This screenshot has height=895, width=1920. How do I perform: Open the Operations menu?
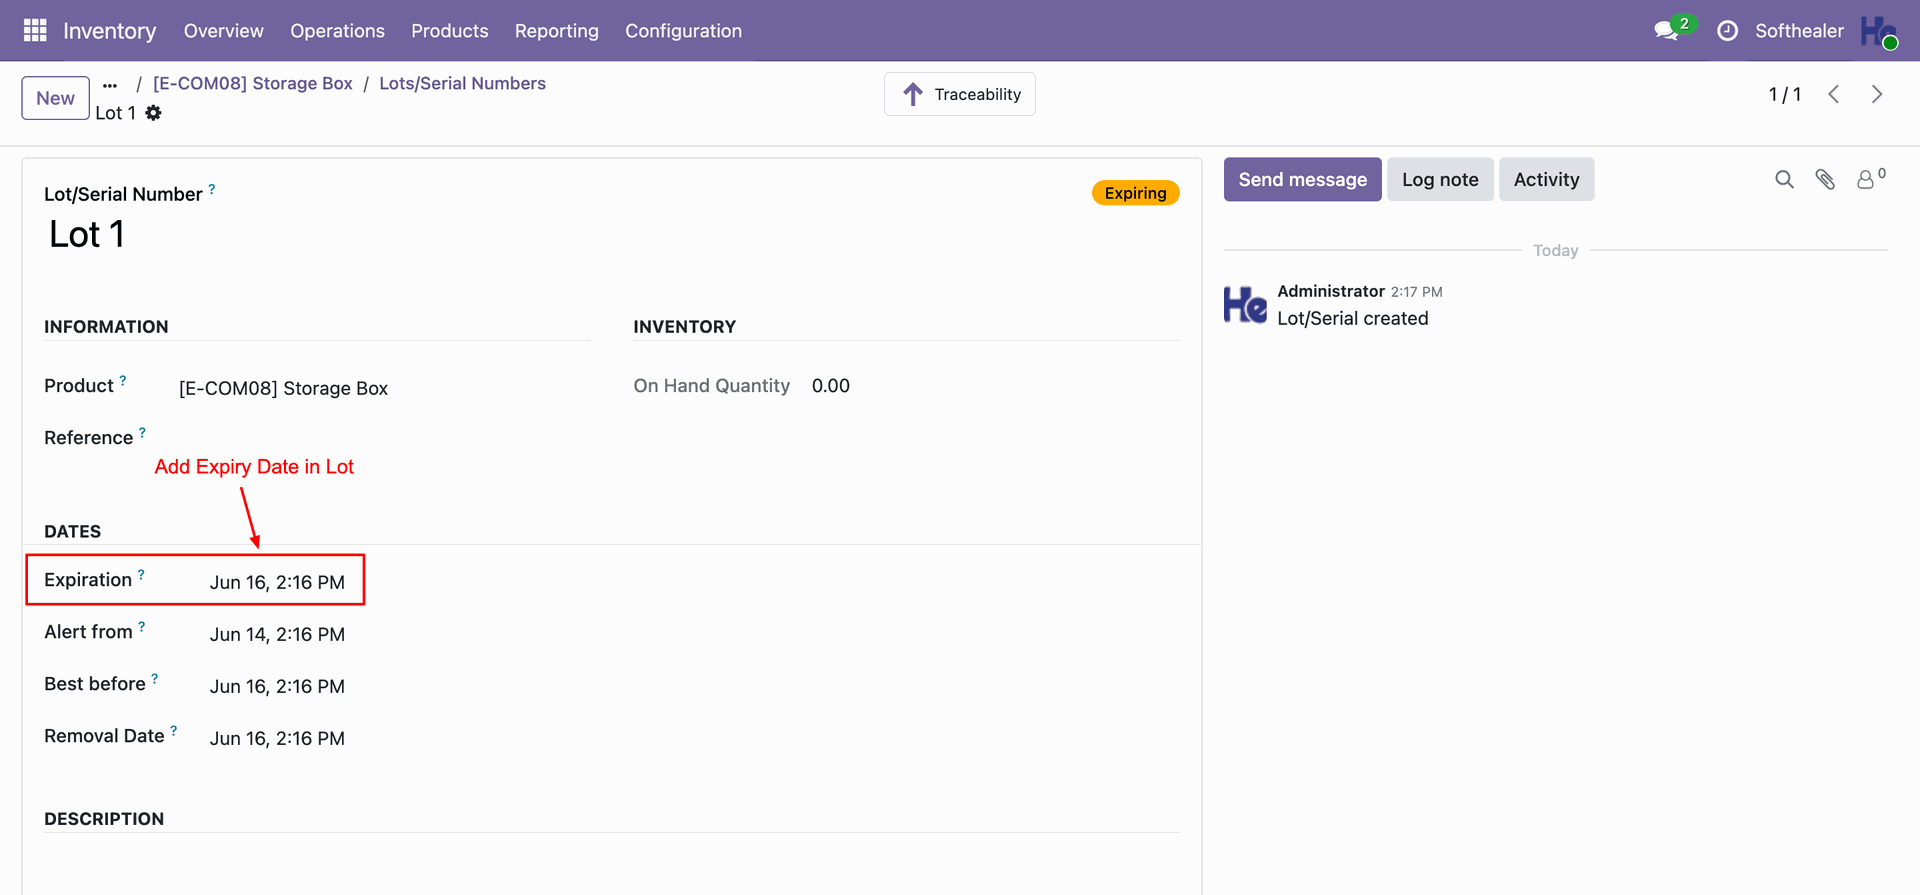point(337,31)
